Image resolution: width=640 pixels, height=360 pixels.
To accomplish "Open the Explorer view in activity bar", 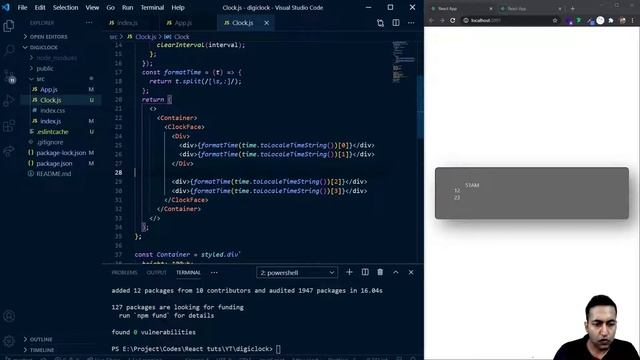I will [x=9, y=26].
